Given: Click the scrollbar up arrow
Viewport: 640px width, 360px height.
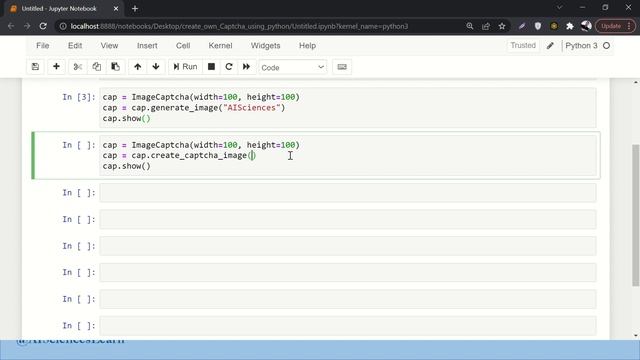Looking at the screenshot, I should tap(636, 82).
